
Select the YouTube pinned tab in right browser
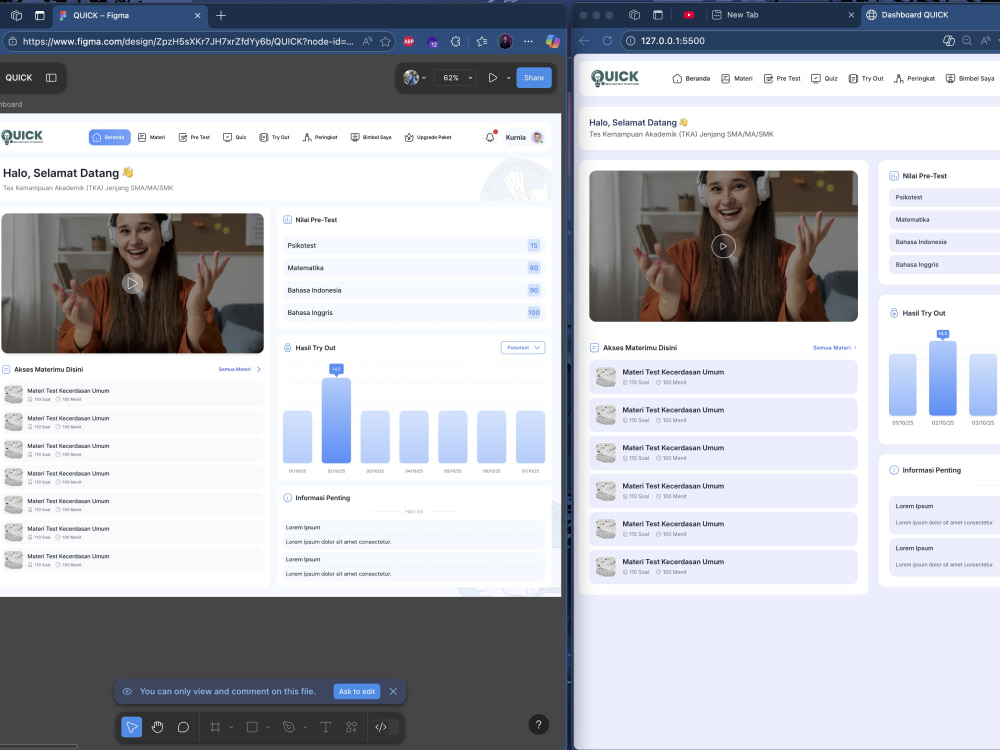689,15
